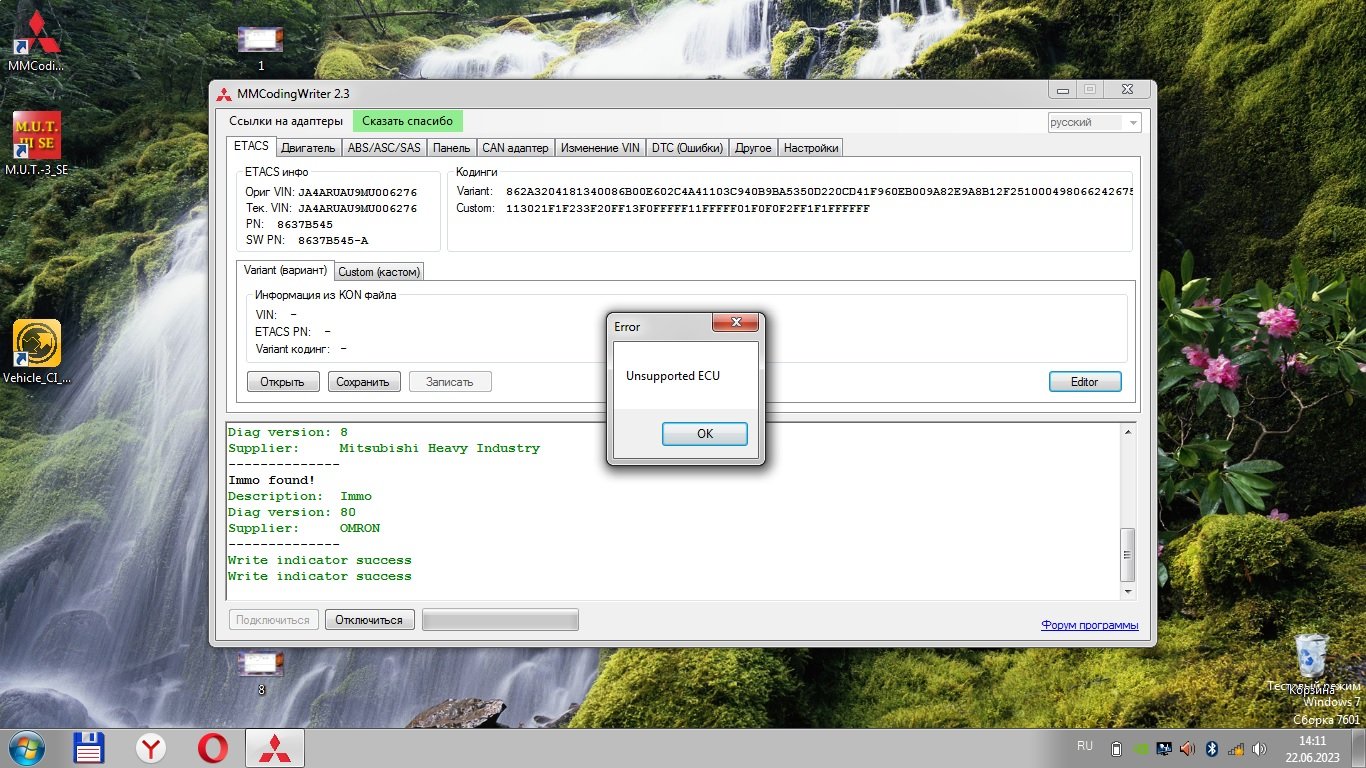Click Ссылки на адаптеры link
The image size is (1366, 768).
coord(286,121)
